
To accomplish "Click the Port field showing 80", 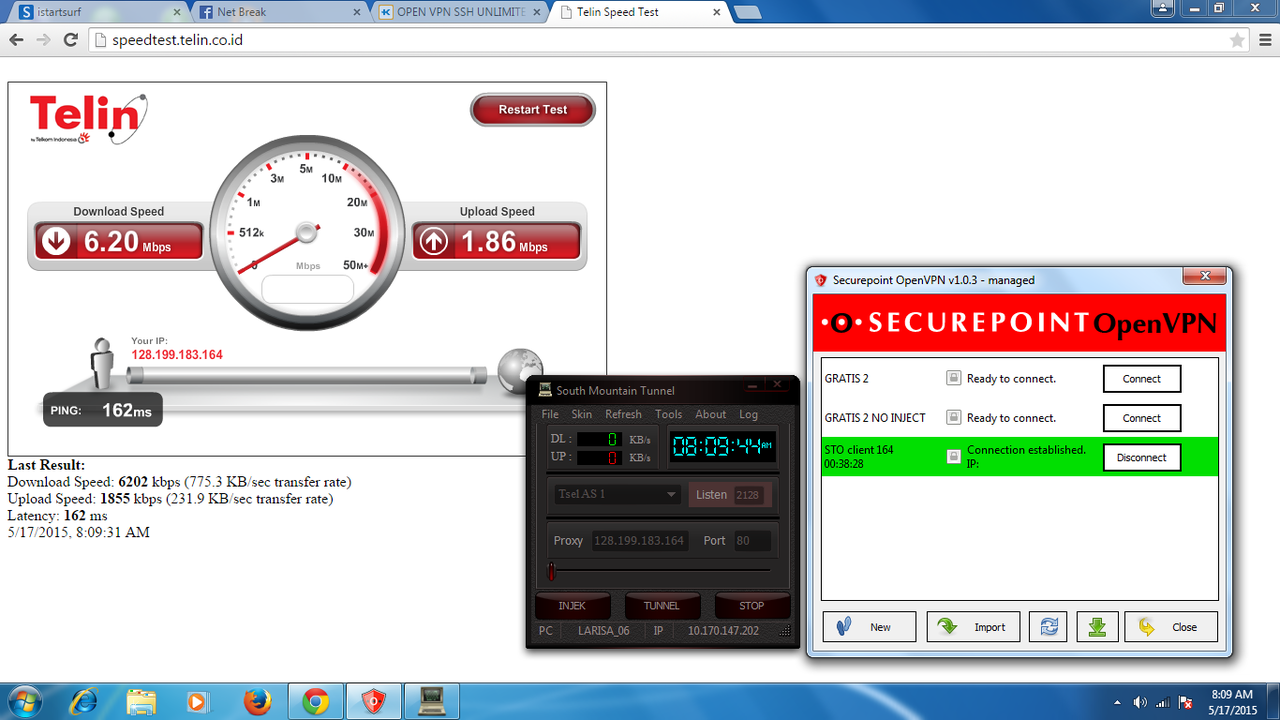I will (x=752, y=541).
